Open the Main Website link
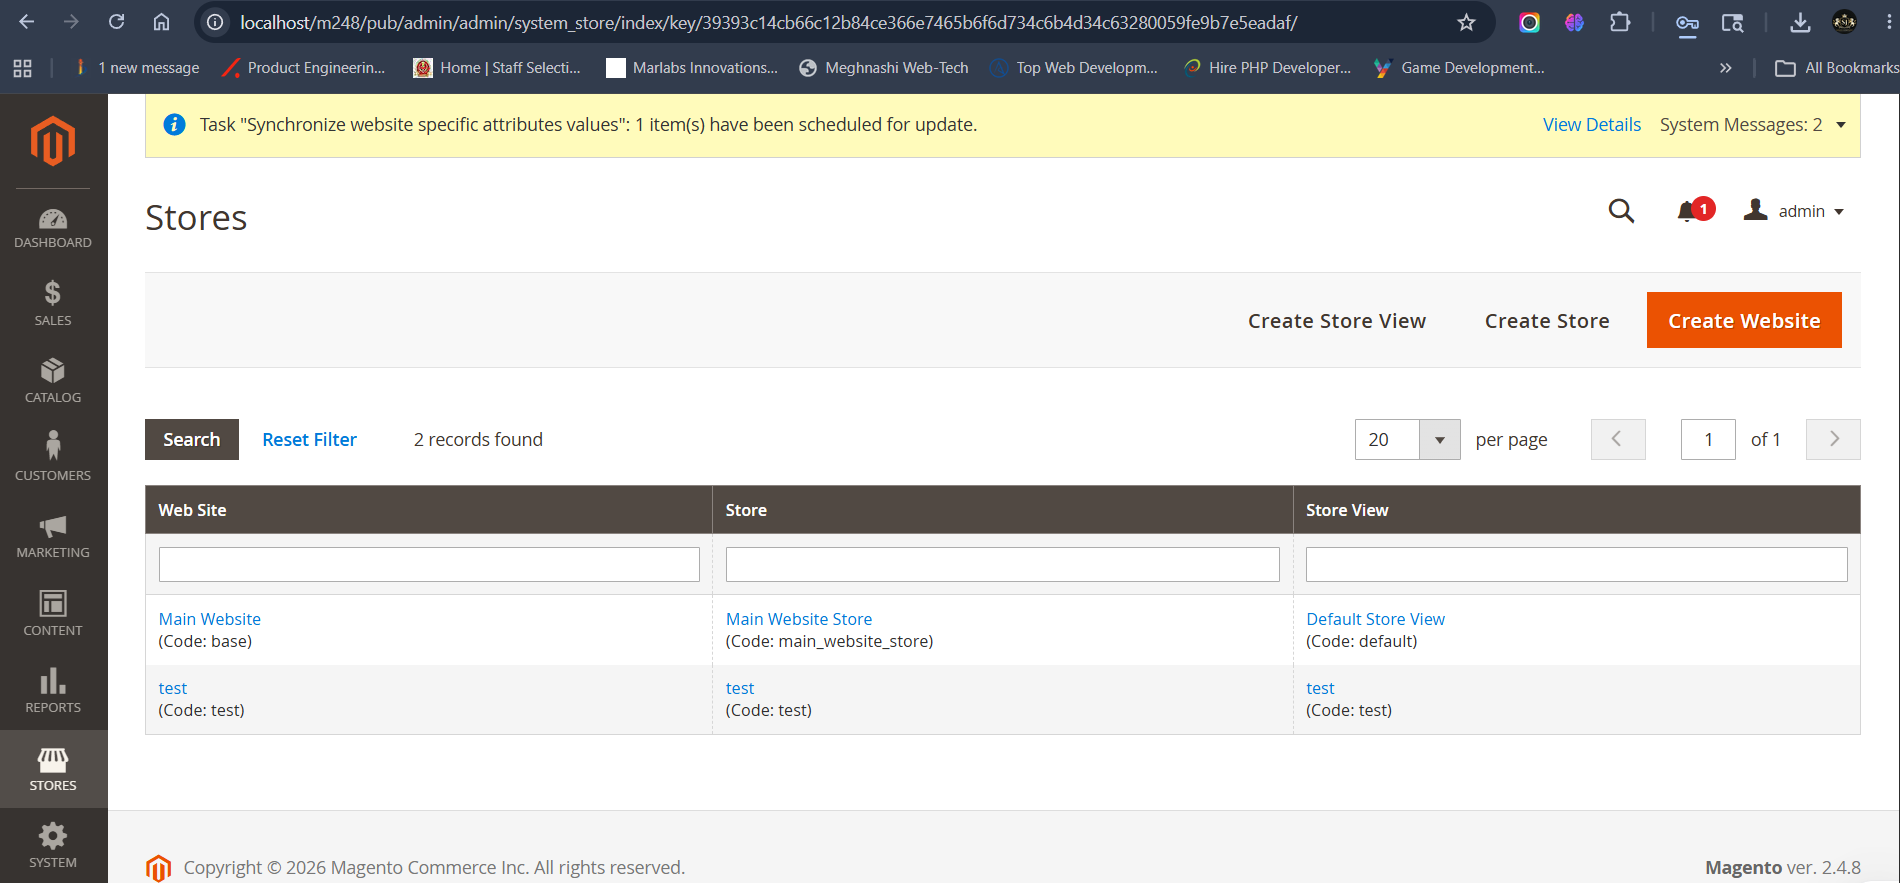 point(210,619)
